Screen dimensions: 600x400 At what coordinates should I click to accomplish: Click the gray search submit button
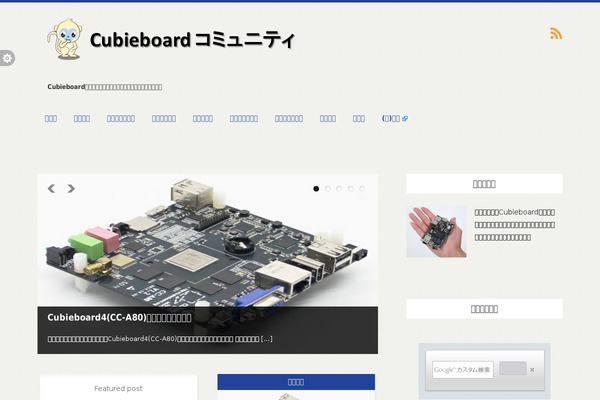click(x=513, y=368)
